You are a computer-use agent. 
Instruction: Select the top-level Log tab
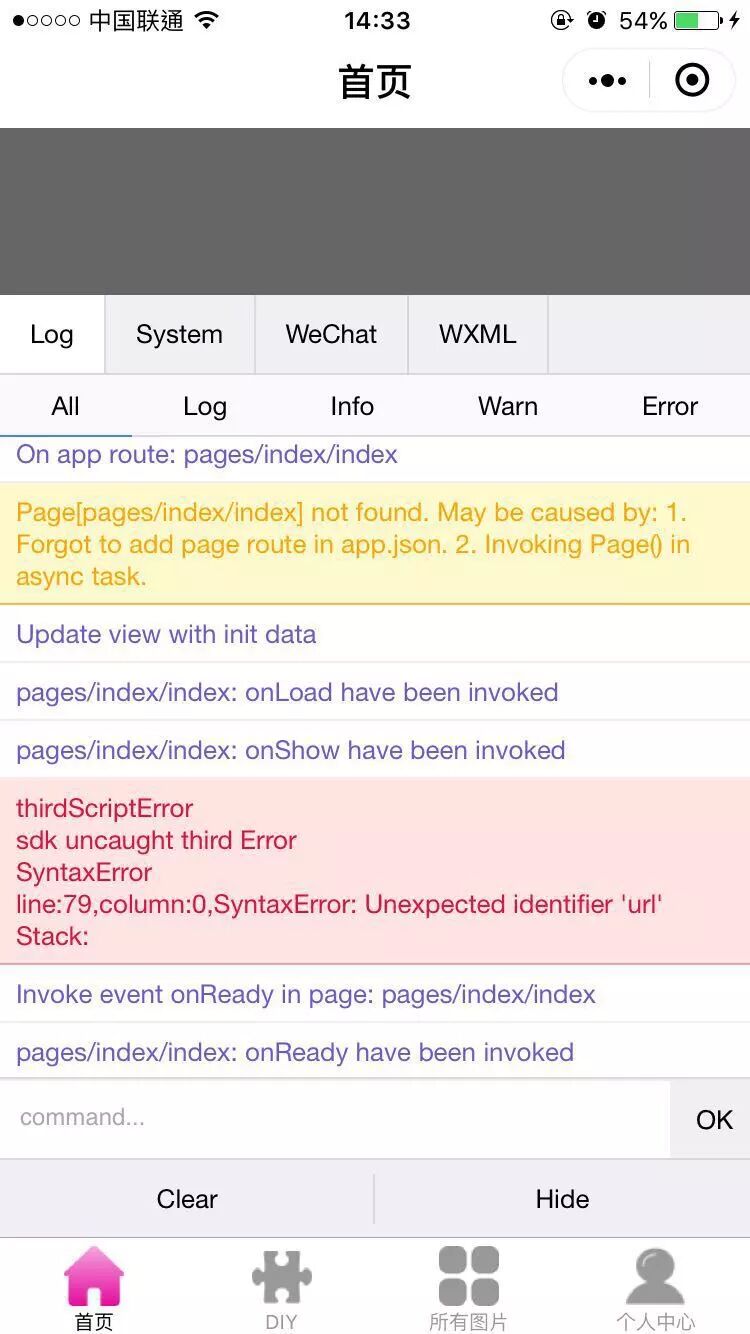52,334
